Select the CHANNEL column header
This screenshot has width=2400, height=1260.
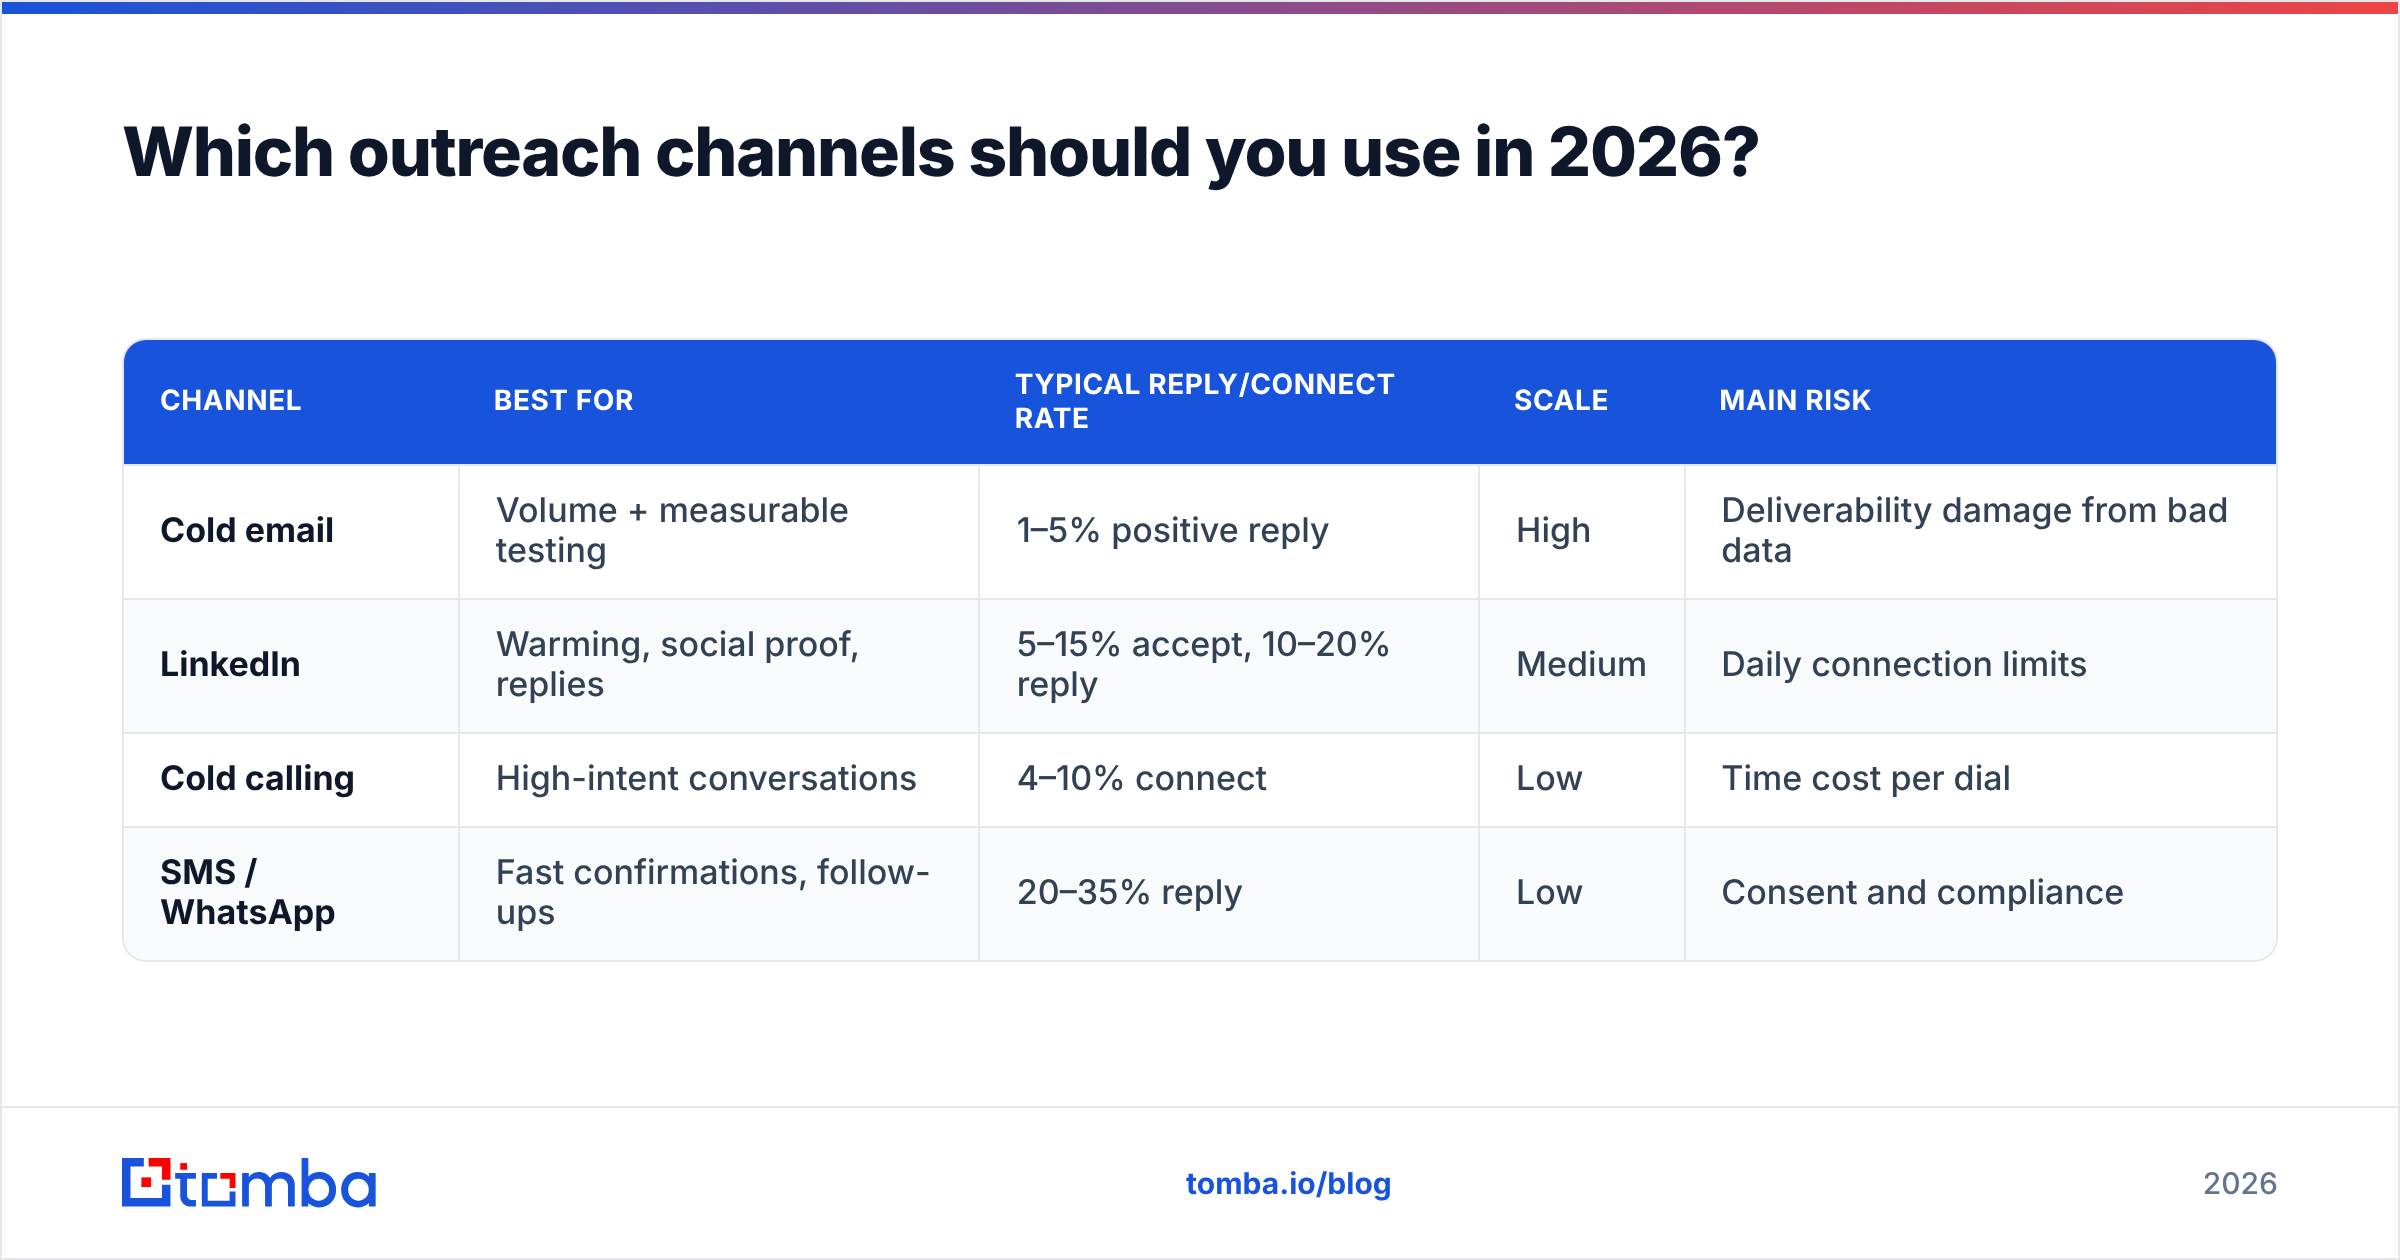(231, 400)
